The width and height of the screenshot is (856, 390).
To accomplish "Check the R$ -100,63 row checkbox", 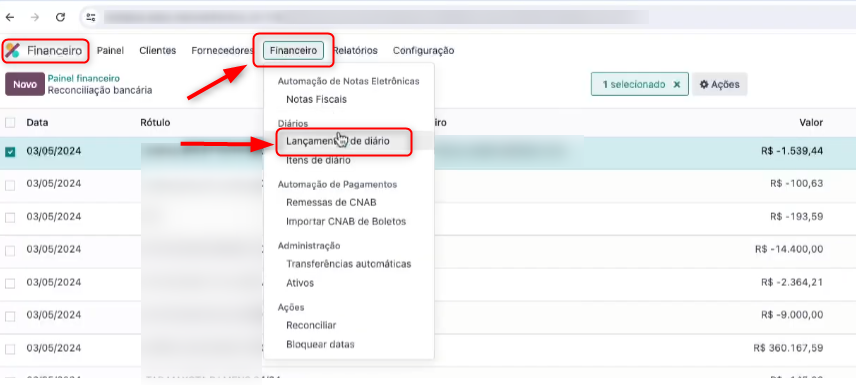I will 10,185.
